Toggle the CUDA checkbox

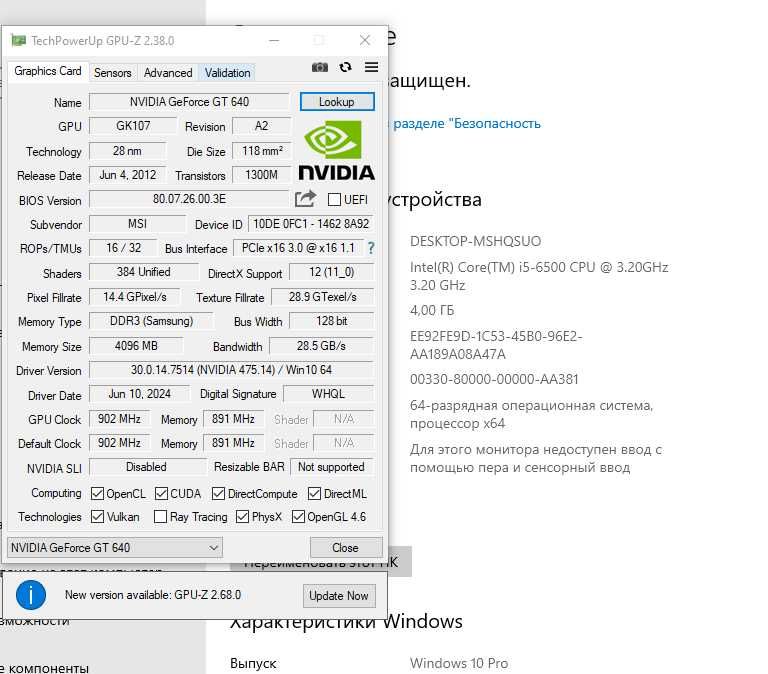click(x=161, y=494)
